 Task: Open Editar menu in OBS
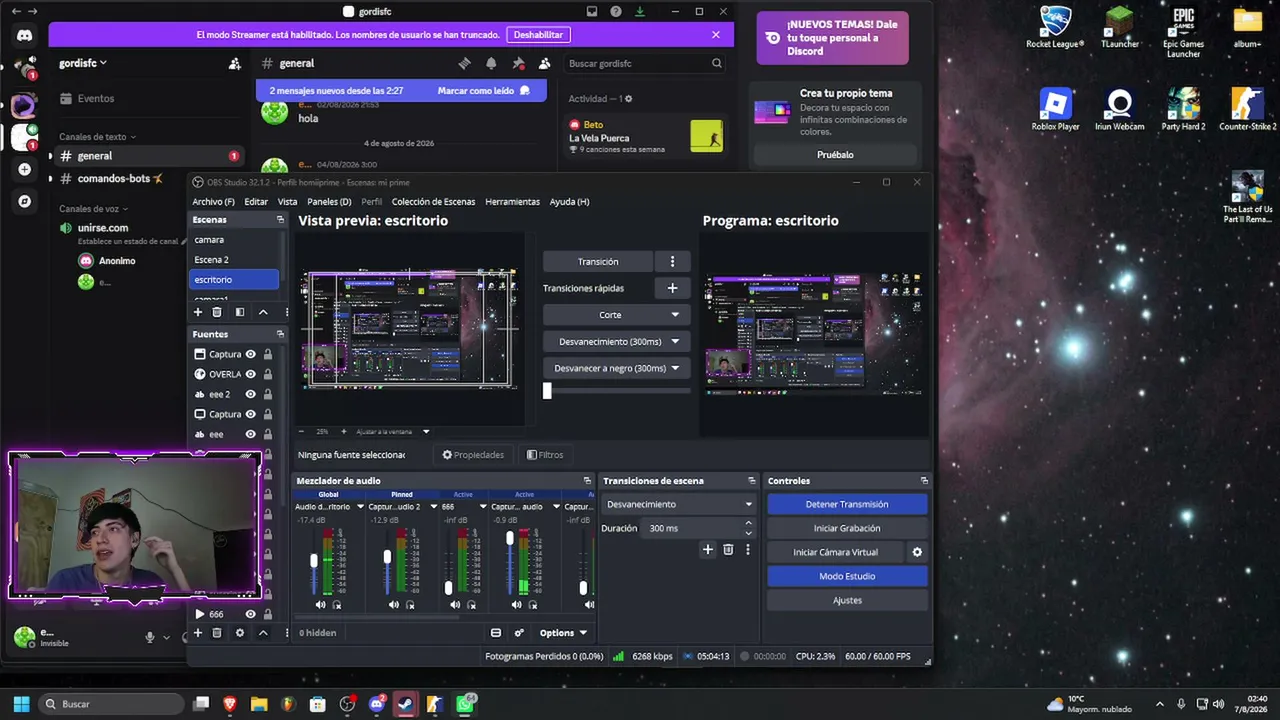(256, 202)
